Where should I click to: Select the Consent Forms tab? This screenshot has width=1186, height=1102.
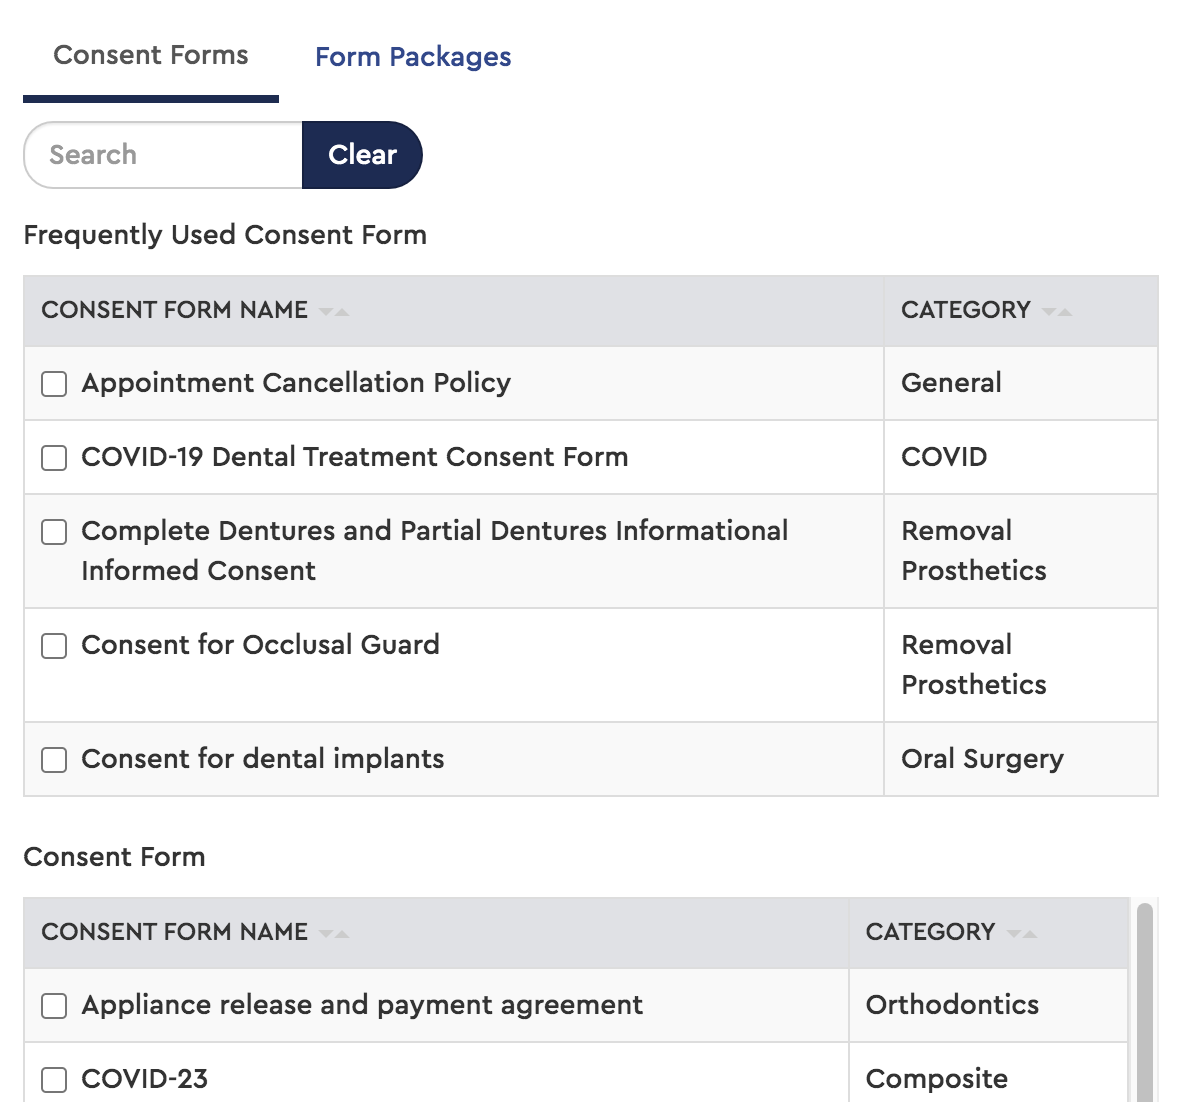coord(151,55)
